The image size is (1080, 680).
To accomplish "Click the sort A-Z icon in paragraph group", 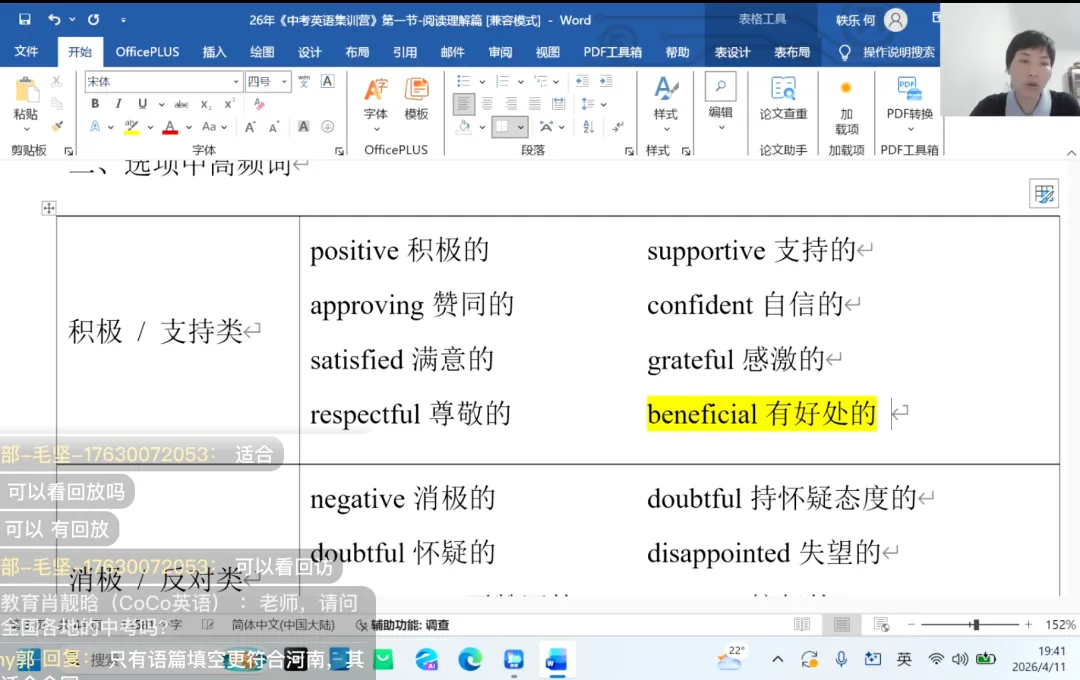I will 587,127.
